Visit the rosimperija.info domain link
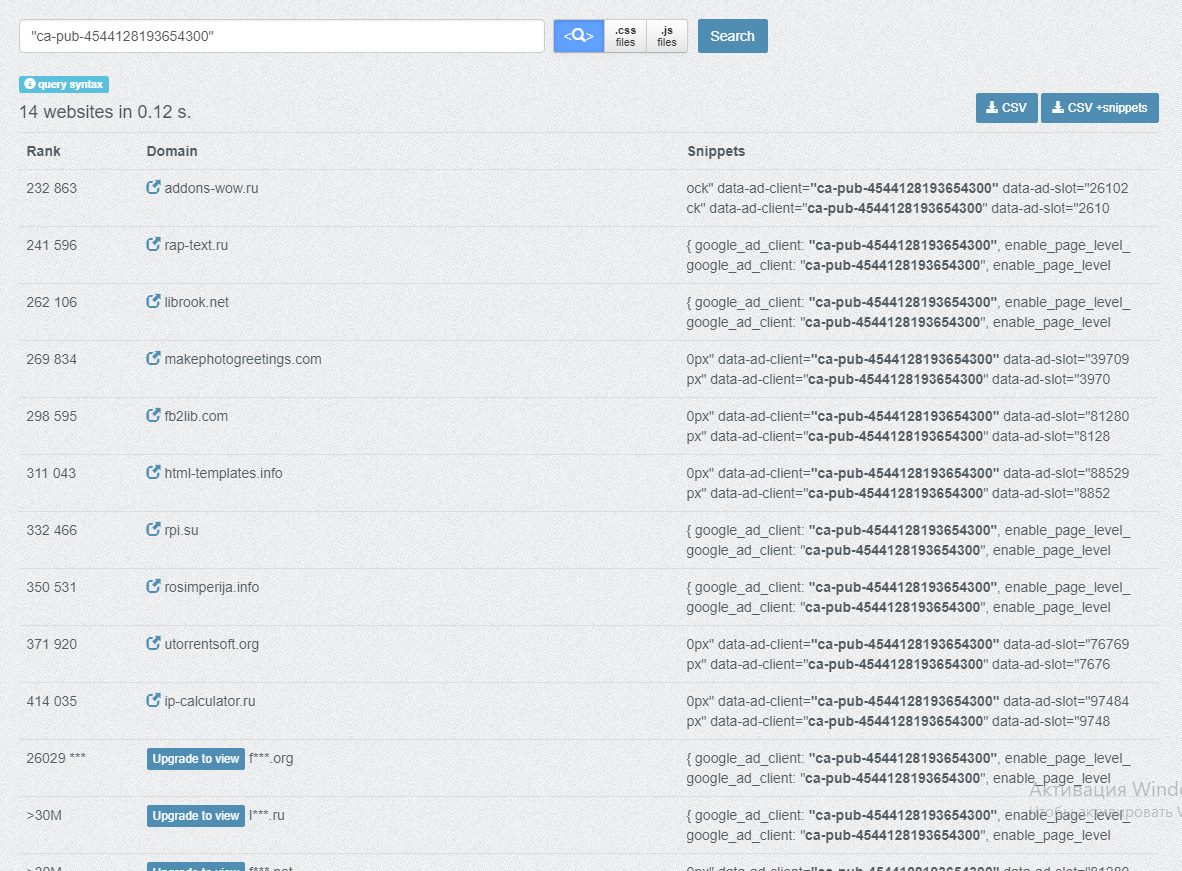1182x871 pixels. pos(211,587)
